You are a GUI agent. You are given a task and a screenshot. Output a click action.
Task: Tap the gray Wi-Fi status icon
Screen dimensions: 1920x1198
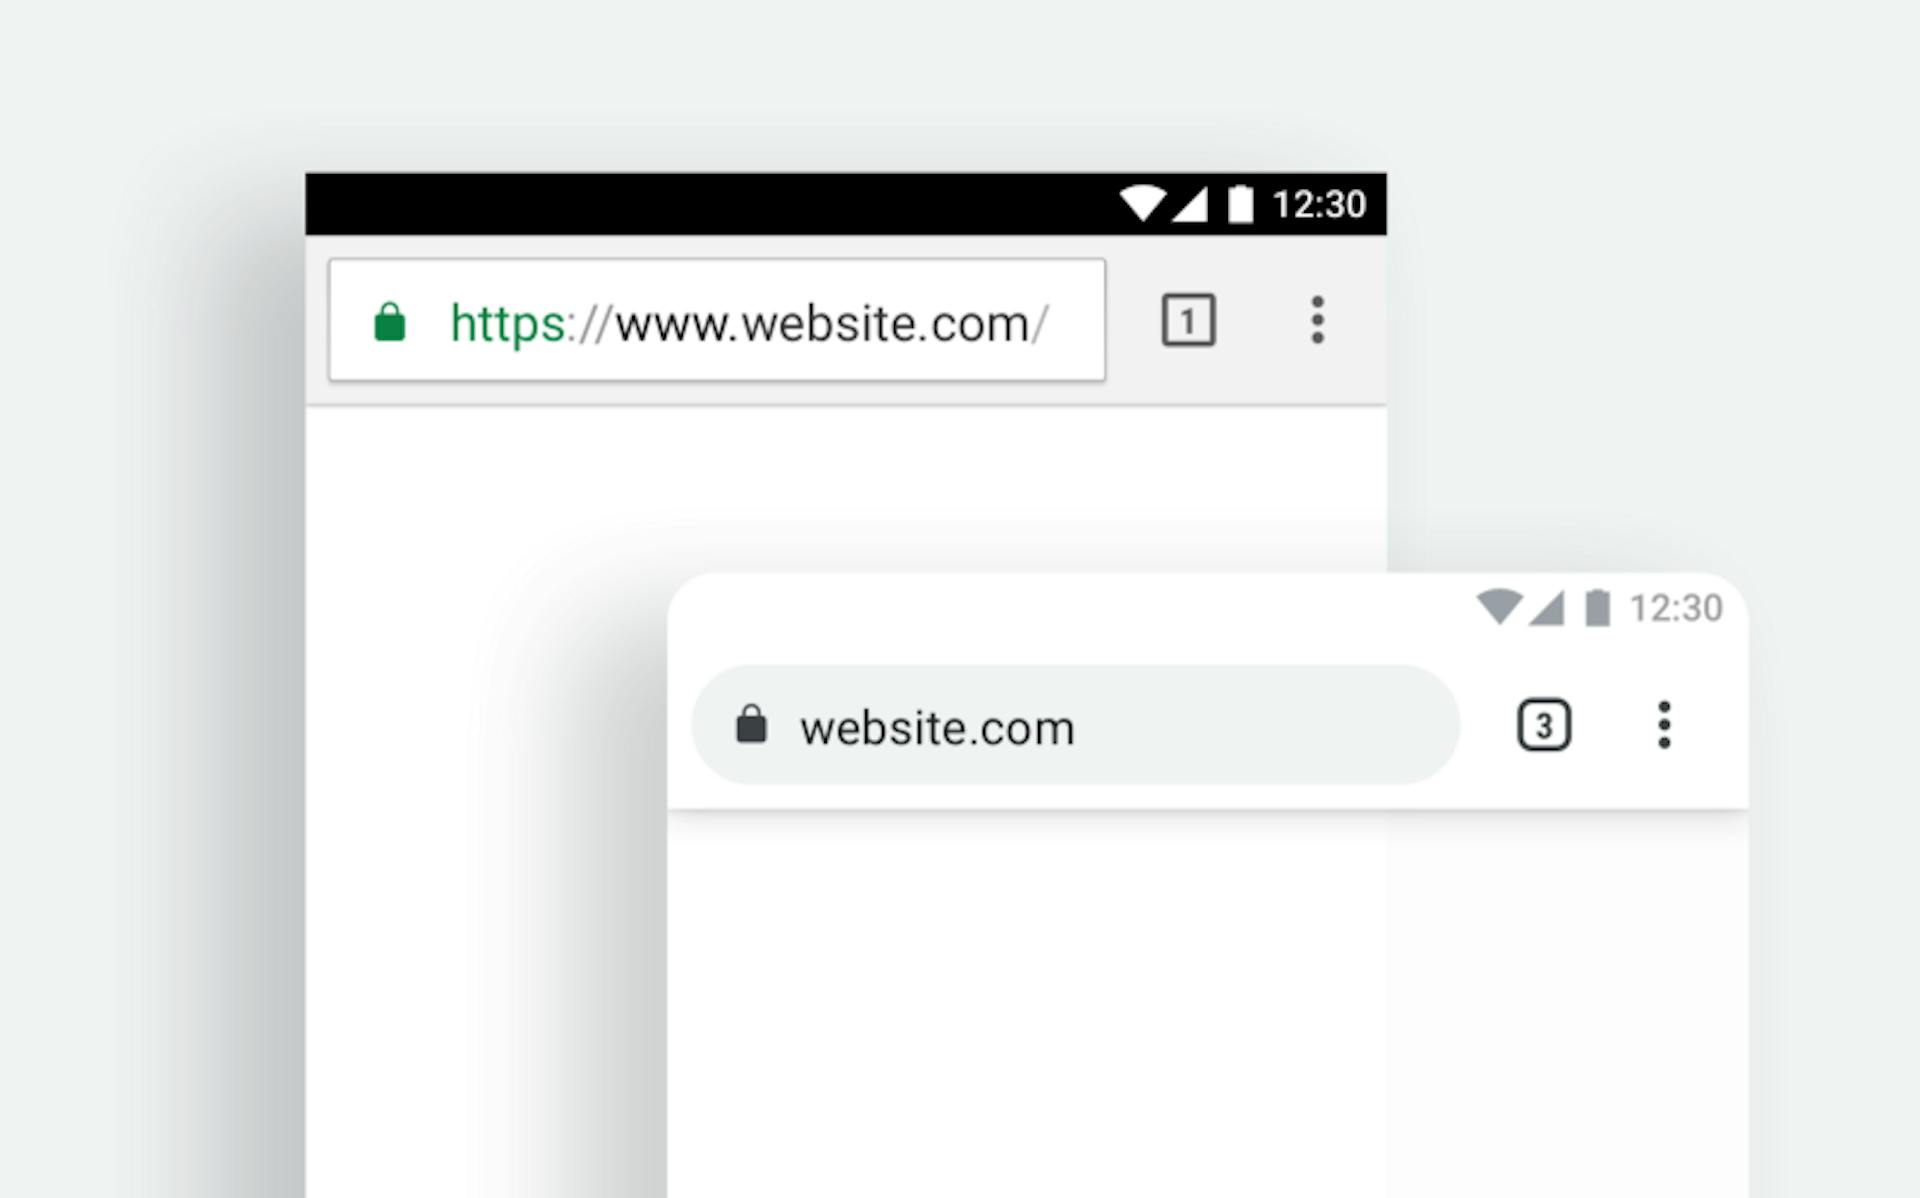tap(1499, 607)
